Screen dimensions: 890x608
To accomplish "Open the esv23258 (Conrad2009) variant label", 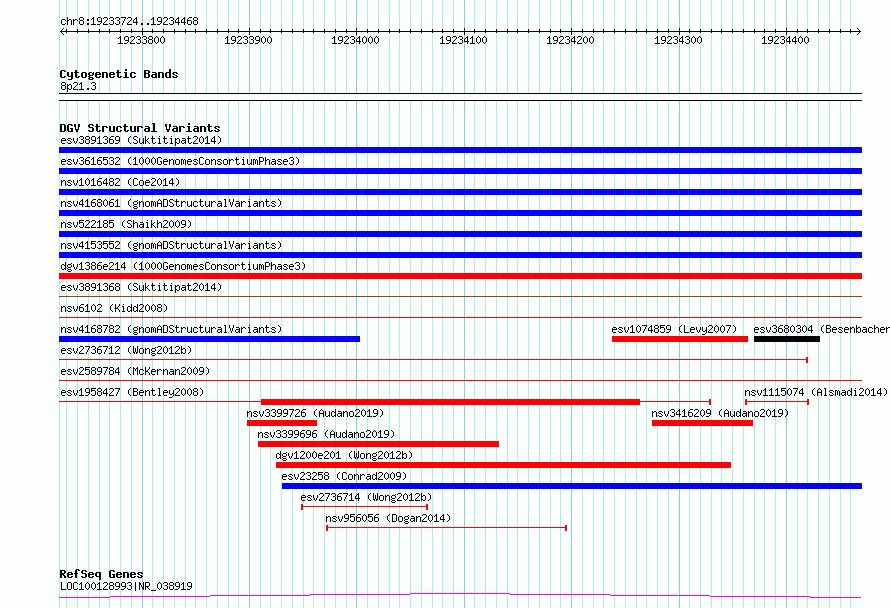I will click(x=344, y=476).
